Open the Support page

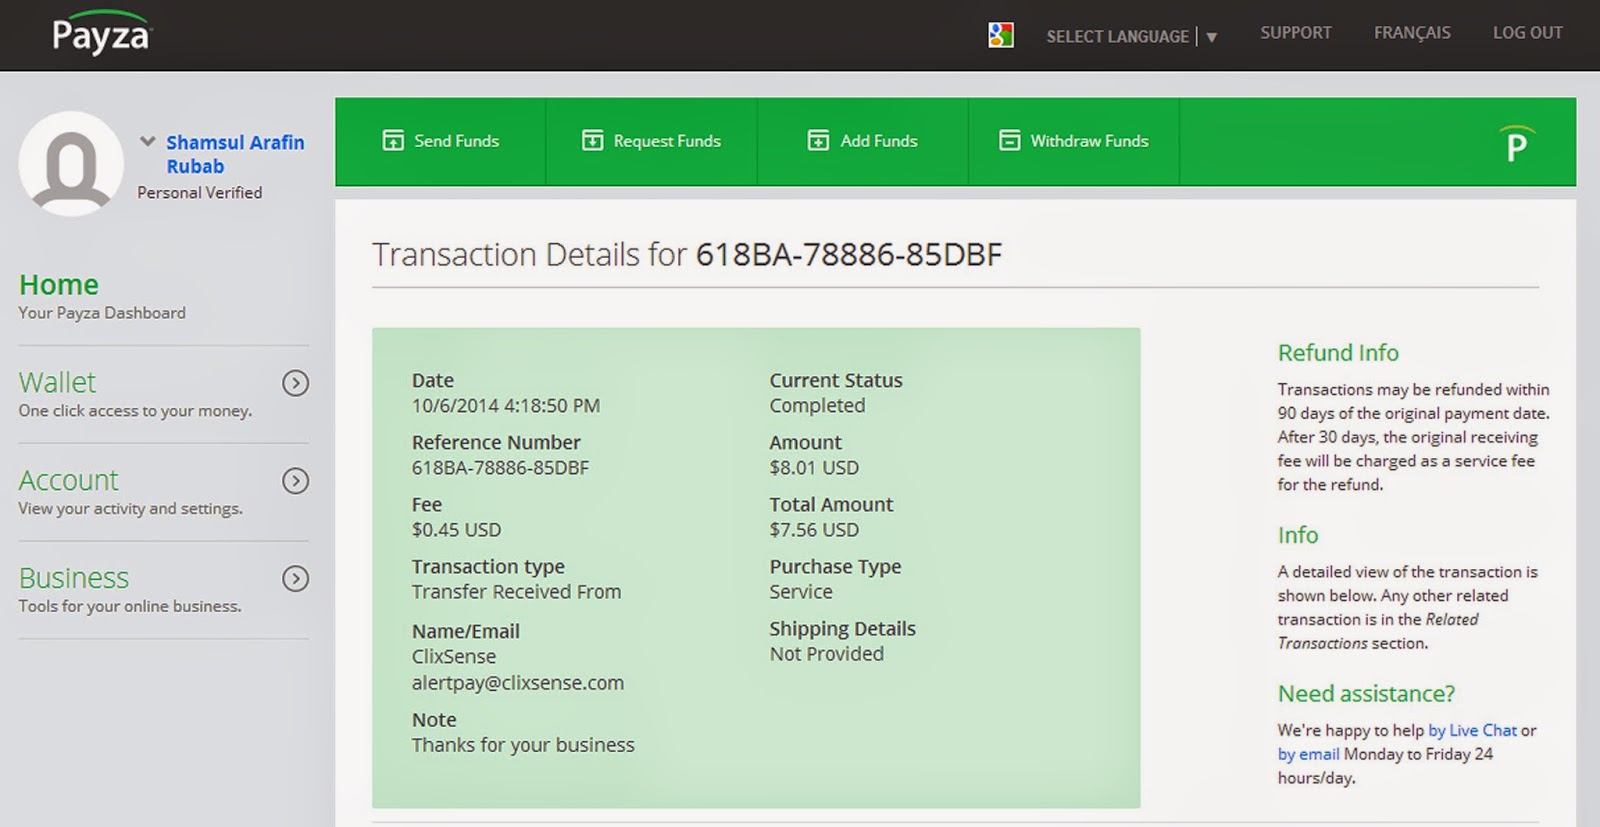pyautogui.click(x=1295, y=33)
